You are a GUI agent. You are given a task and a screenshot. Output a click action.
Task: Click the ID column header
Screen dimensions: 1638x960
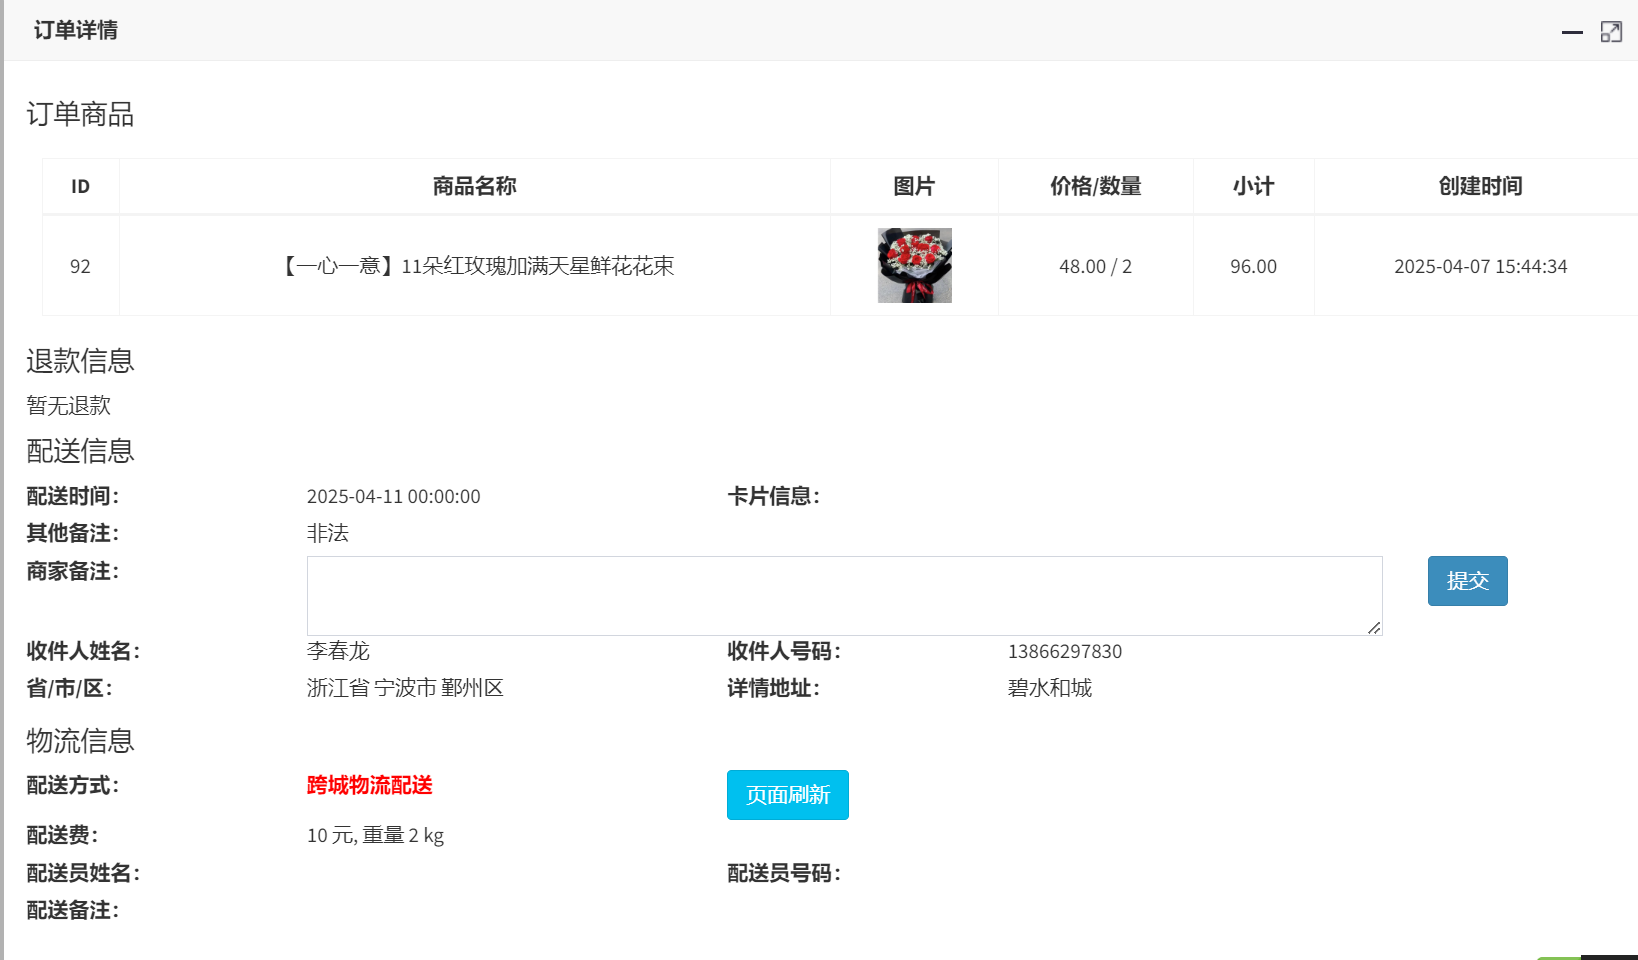80,186
